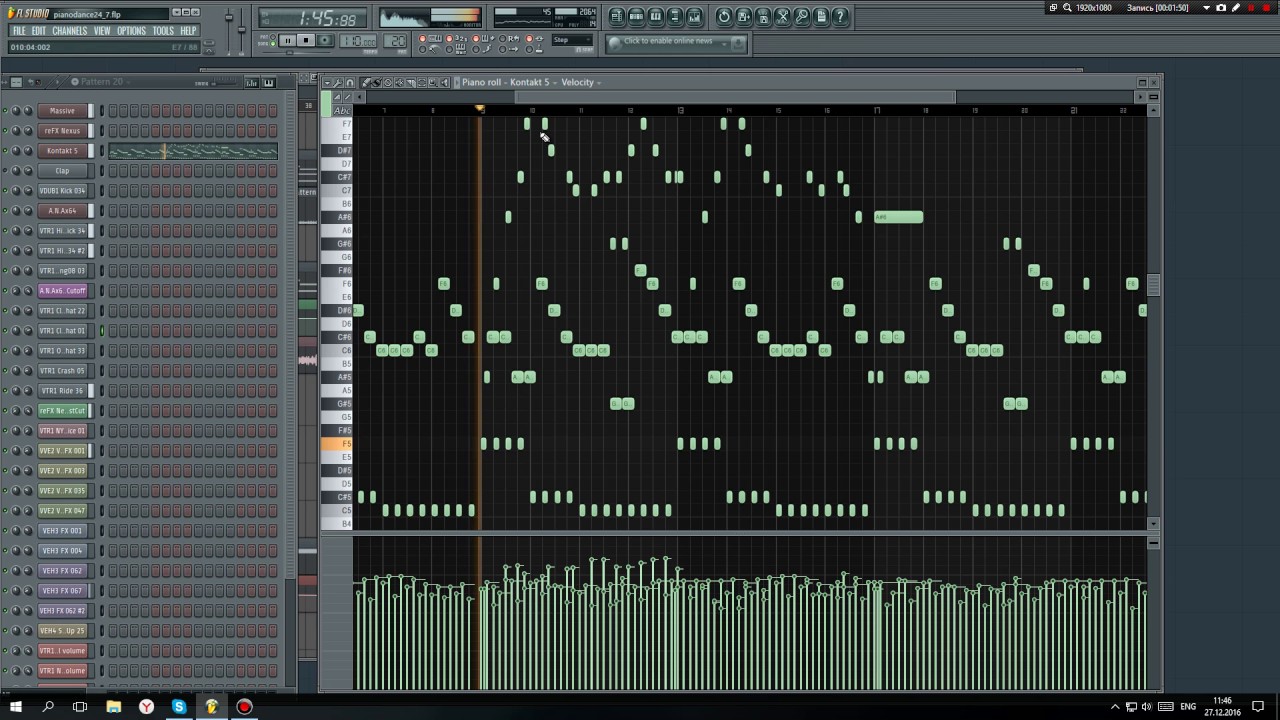The width and height of the screenshot is (1280, 720).
Task: Select the A.N.Ax6..Cutoff channel button
Action: click(x=62, y=290)
